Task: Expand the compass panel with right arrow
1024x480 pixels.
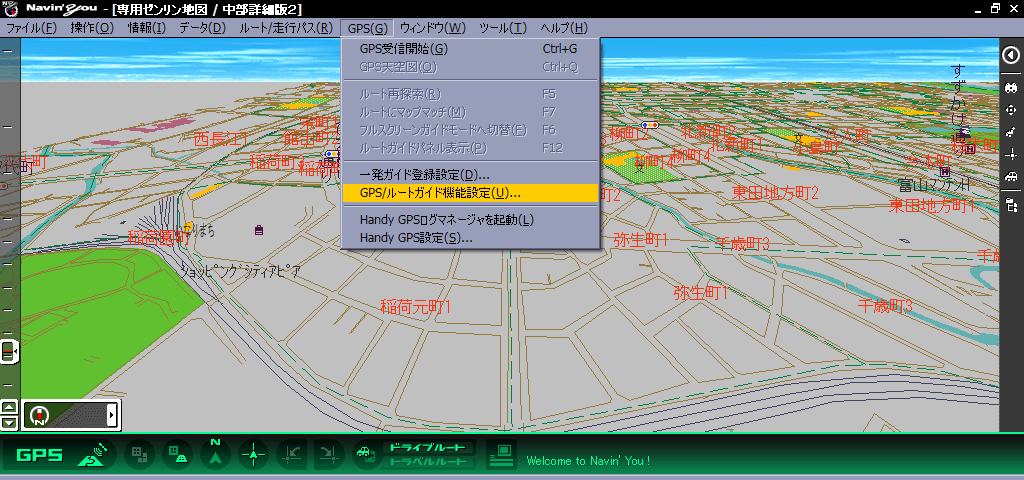Action: [112, 415]
